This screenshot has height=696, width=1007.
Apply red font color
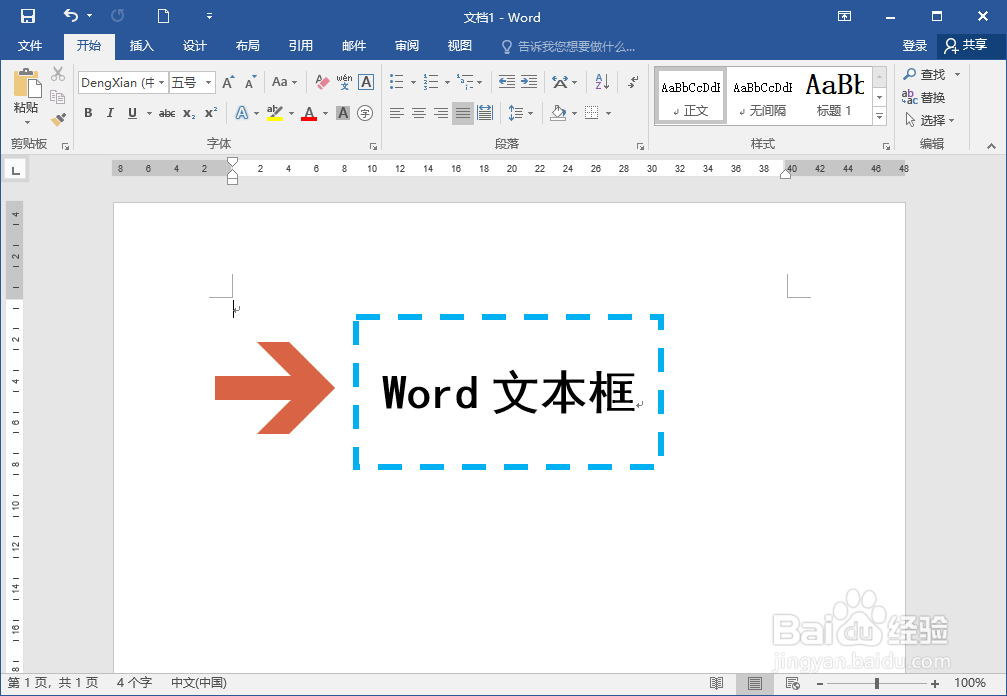[309, 114]
